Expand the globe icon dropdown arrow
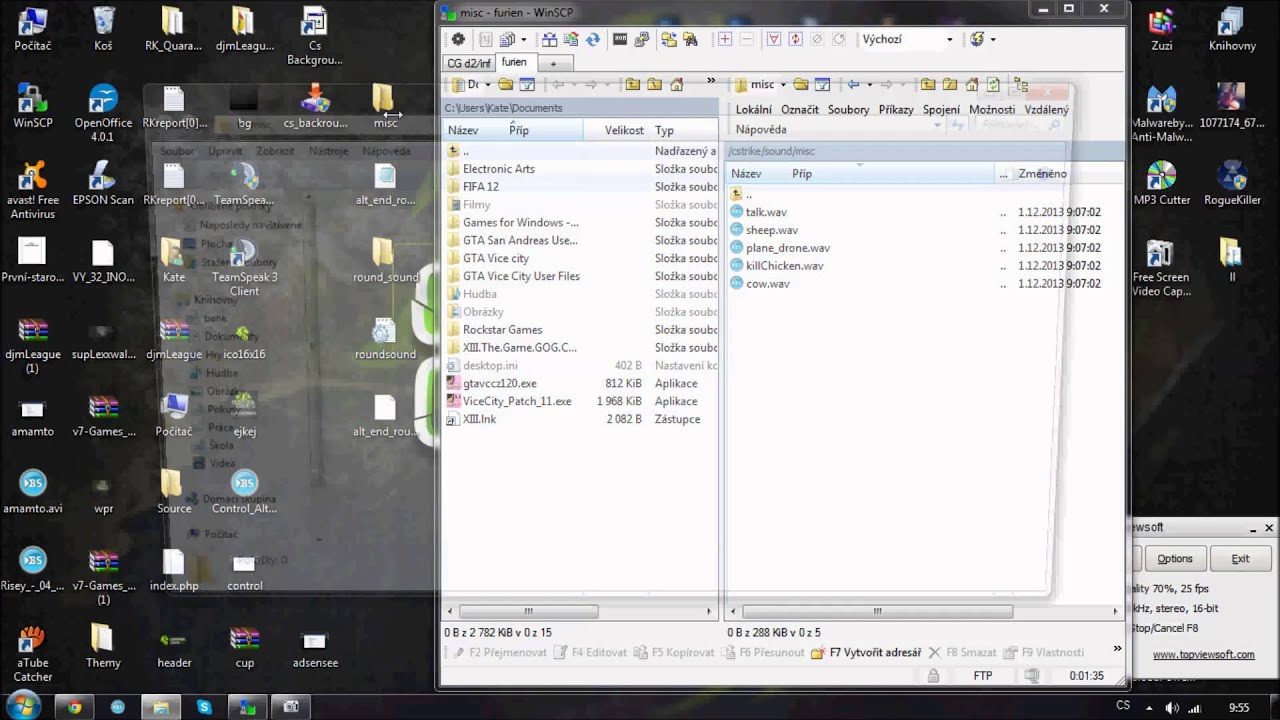Viewport: 1280px width, 720px height. pyautogui.click(x=992, y=39)
